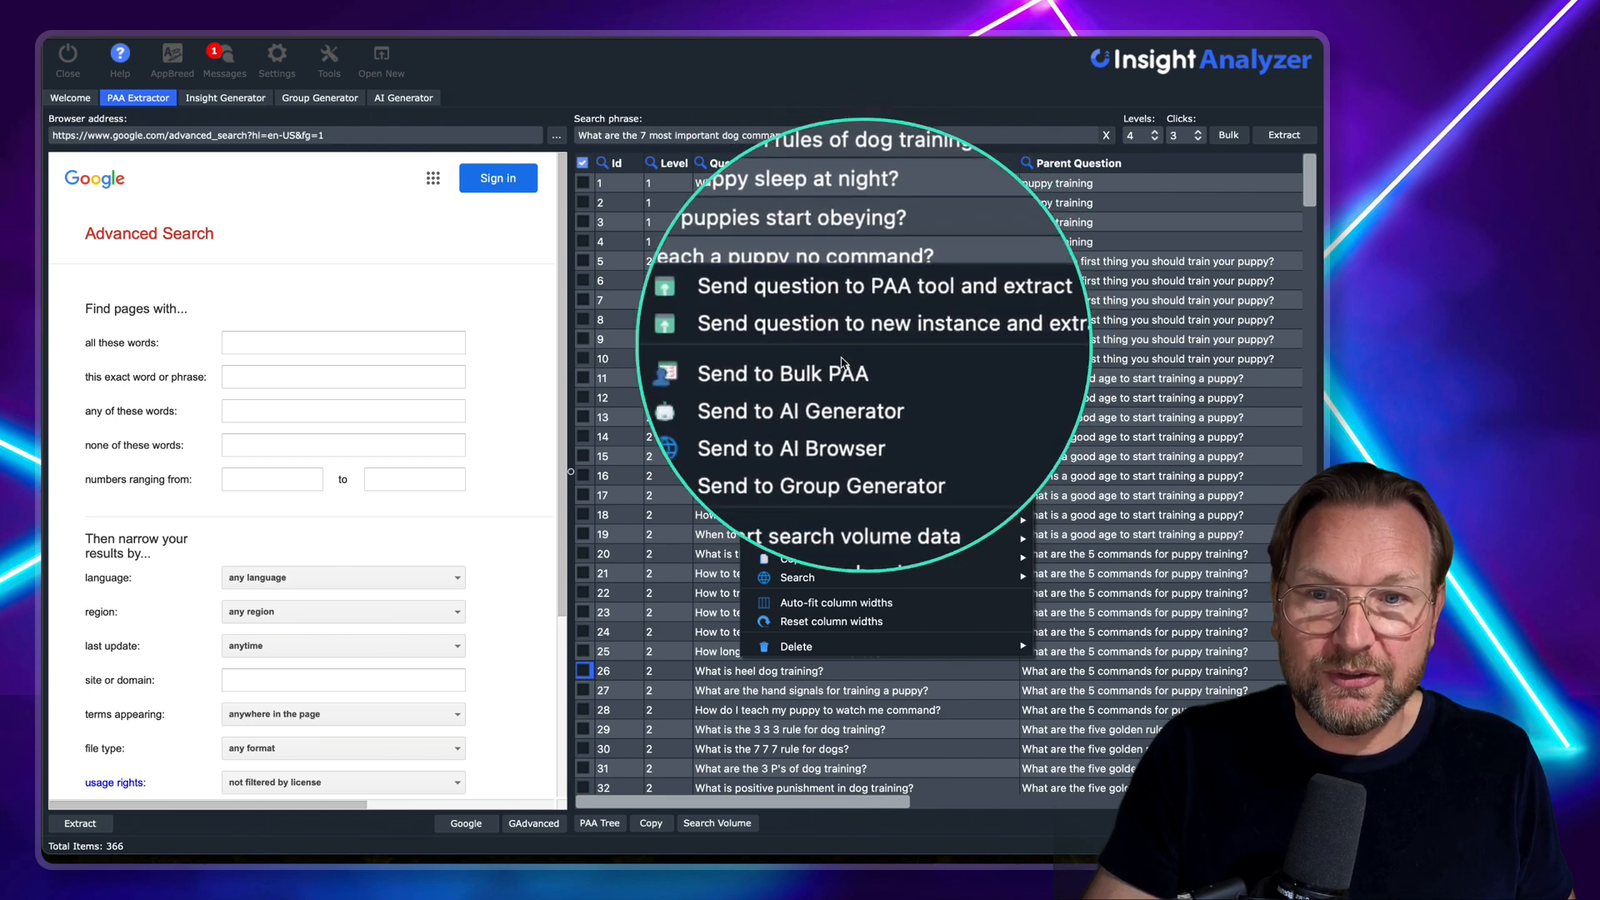The image size is (1600, 900).
Task: Expand the Delete submenu arrow
Action: click(x=1022, y=647)
